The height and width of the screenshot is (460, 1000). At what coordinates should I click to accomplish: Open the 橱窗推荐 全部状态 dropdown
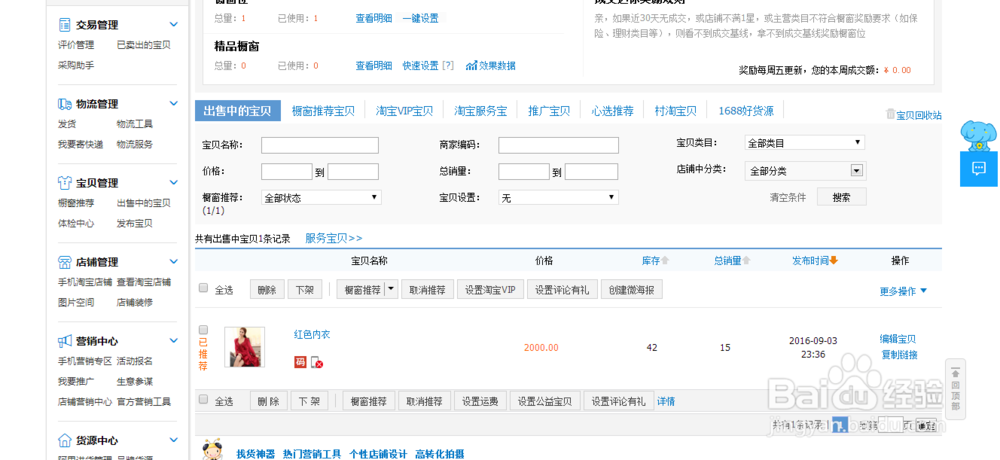(321, 198)
